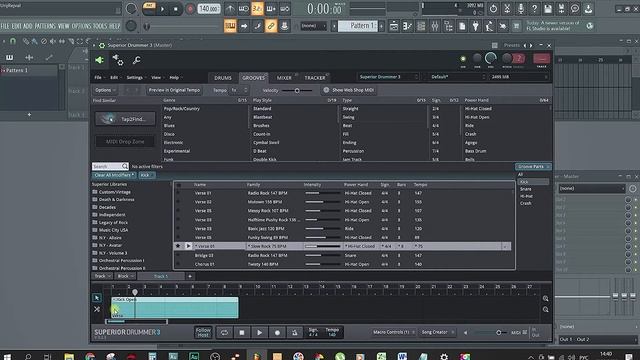Toggle the metronome in Superior Drummer transport
Viewport: 640px width, 360px height.
(x=295, y=333)
